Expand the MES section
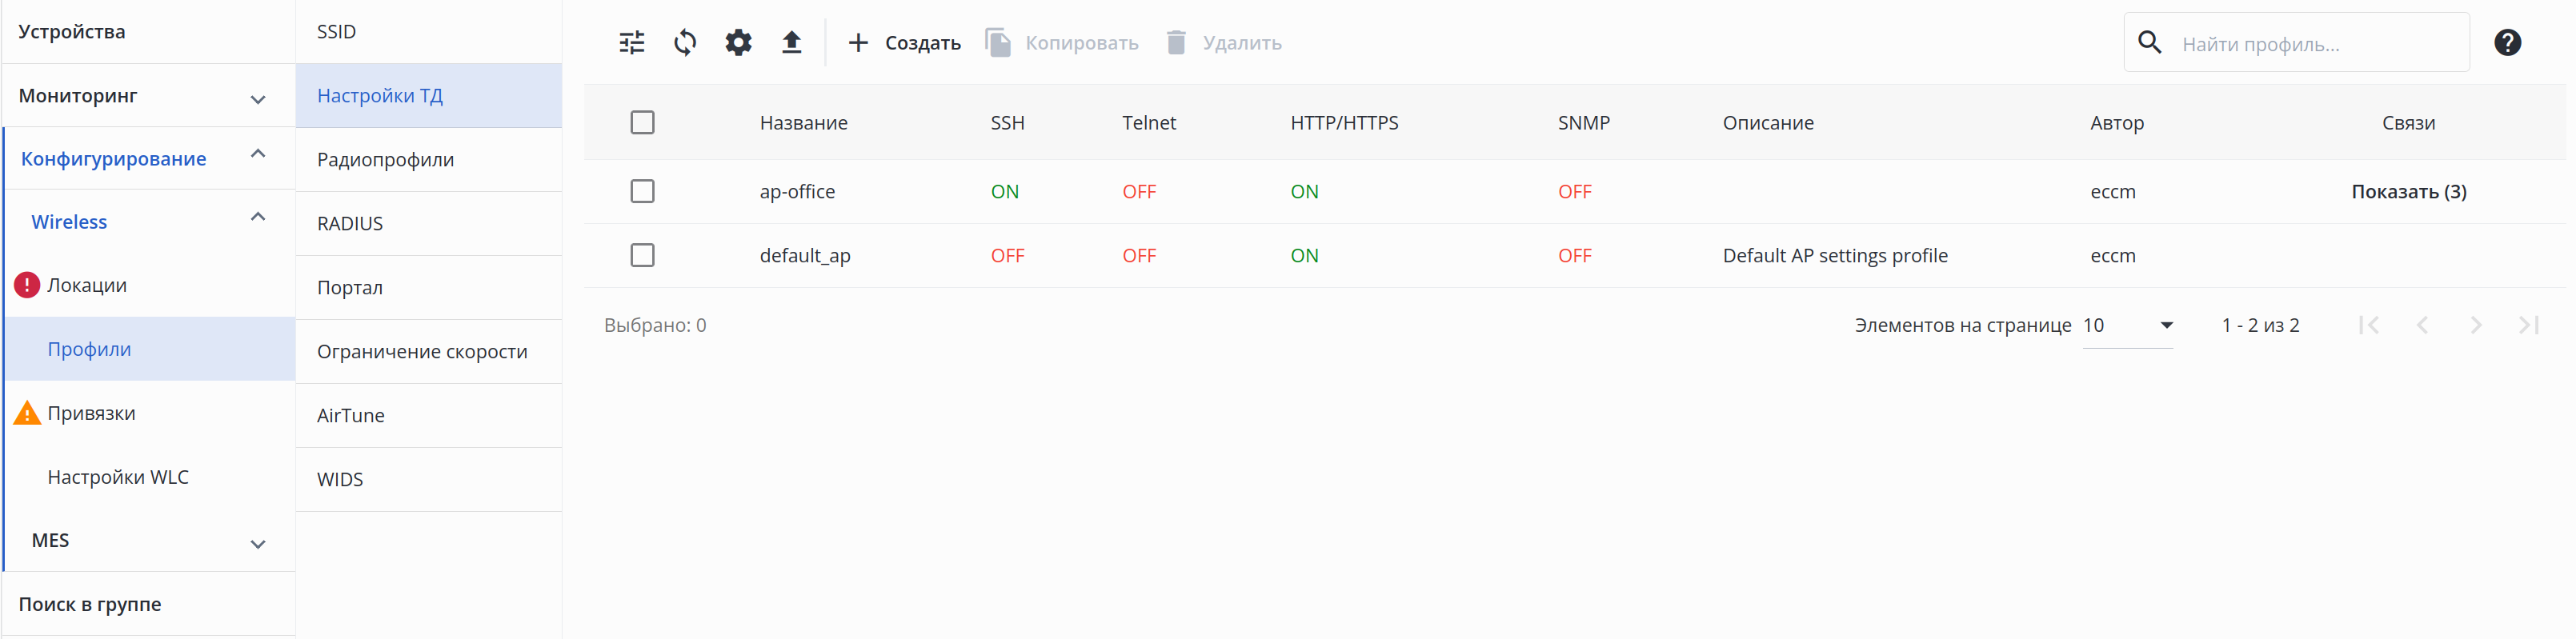The width and height of the screenshot is (2576, 639). click(257, 543)
